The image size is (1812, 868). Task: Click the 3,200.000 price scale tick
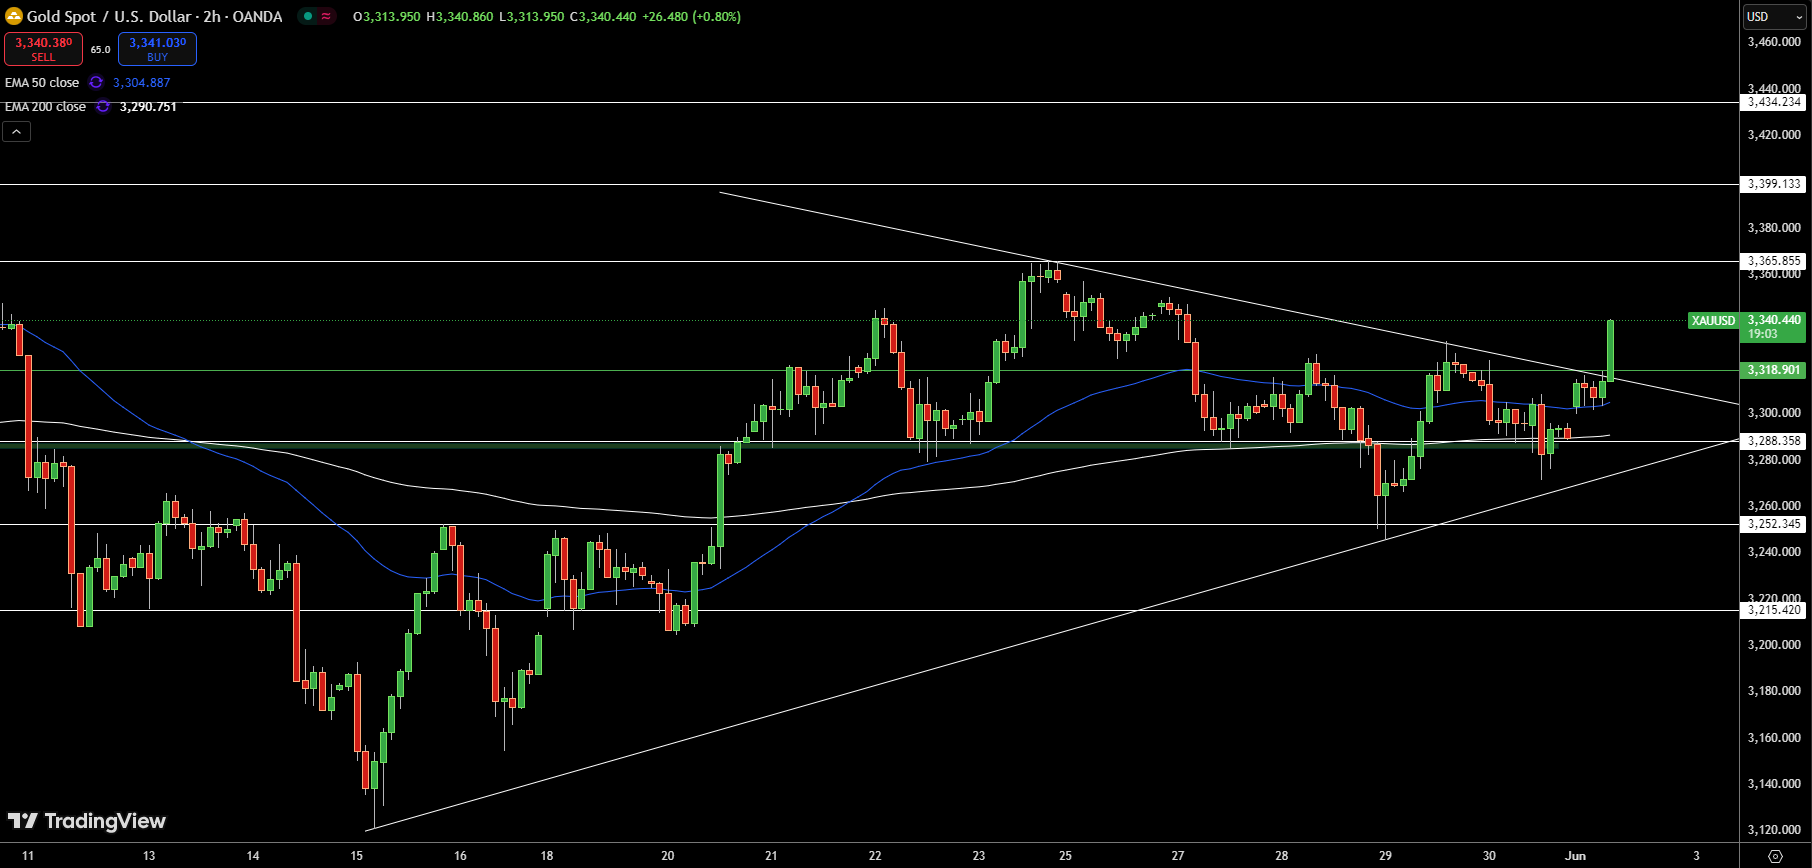tap(1774, 645)
